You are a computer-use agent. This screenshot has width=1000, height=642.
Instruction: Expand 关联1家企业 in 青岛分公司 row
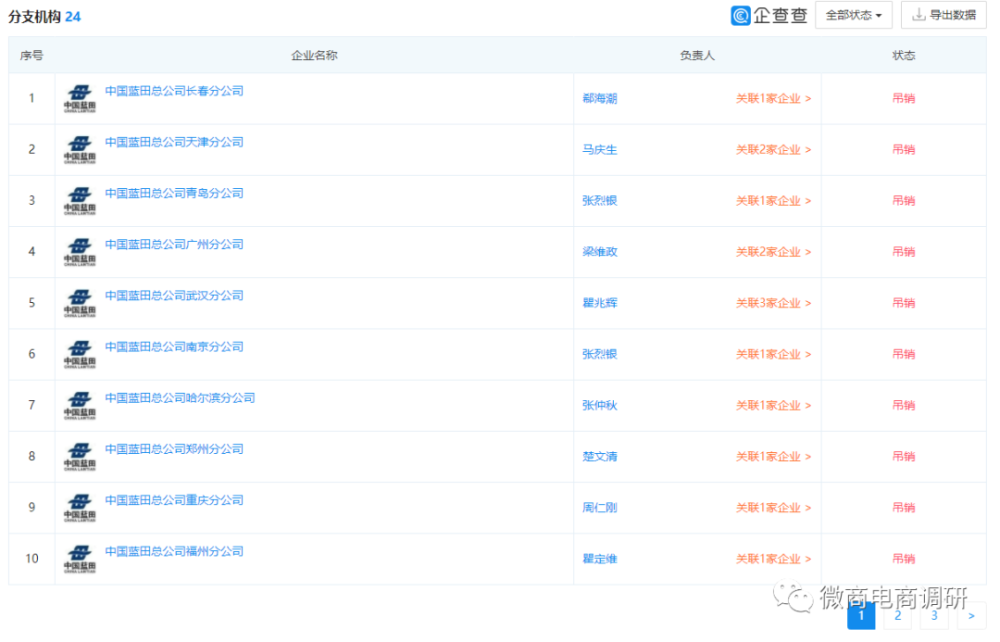pyautogui.click(x=773, y=201)
